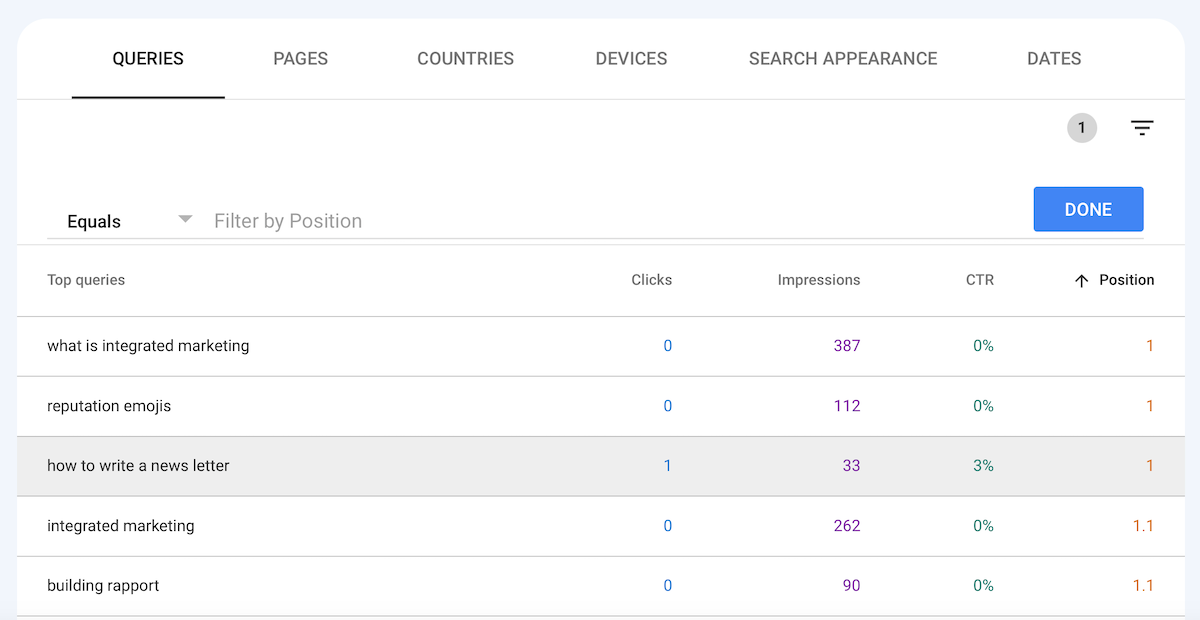This screenshot has width=1200, height=620.
Task: Select query 'how to write a news letter'
Action: point(138,466)
